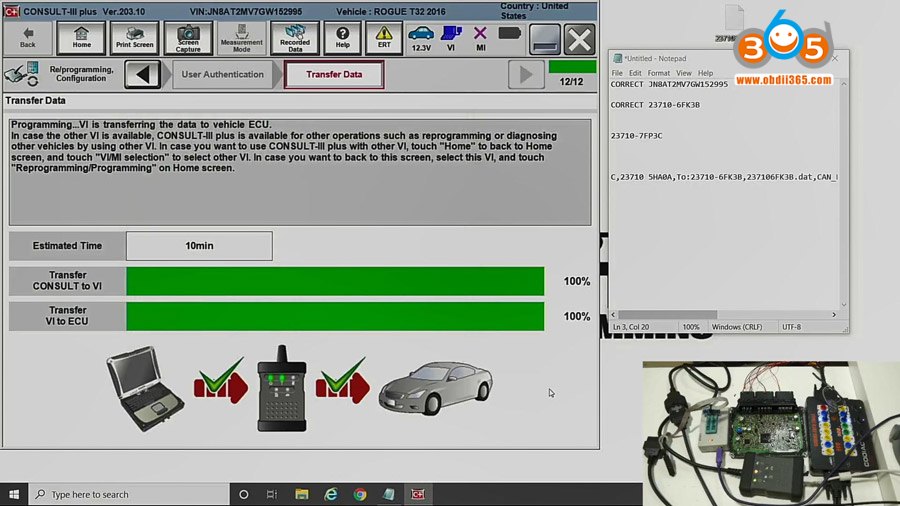Click Notepad horizontal scroll left arrow
This screenshot has width=900, height=506.
pos(613,314)
